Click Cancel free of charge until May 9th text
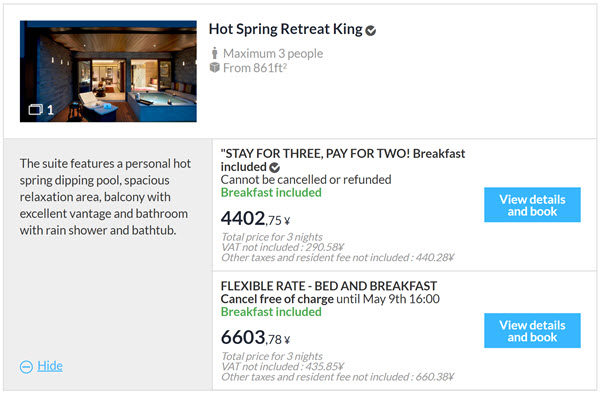 pos(330,299)
